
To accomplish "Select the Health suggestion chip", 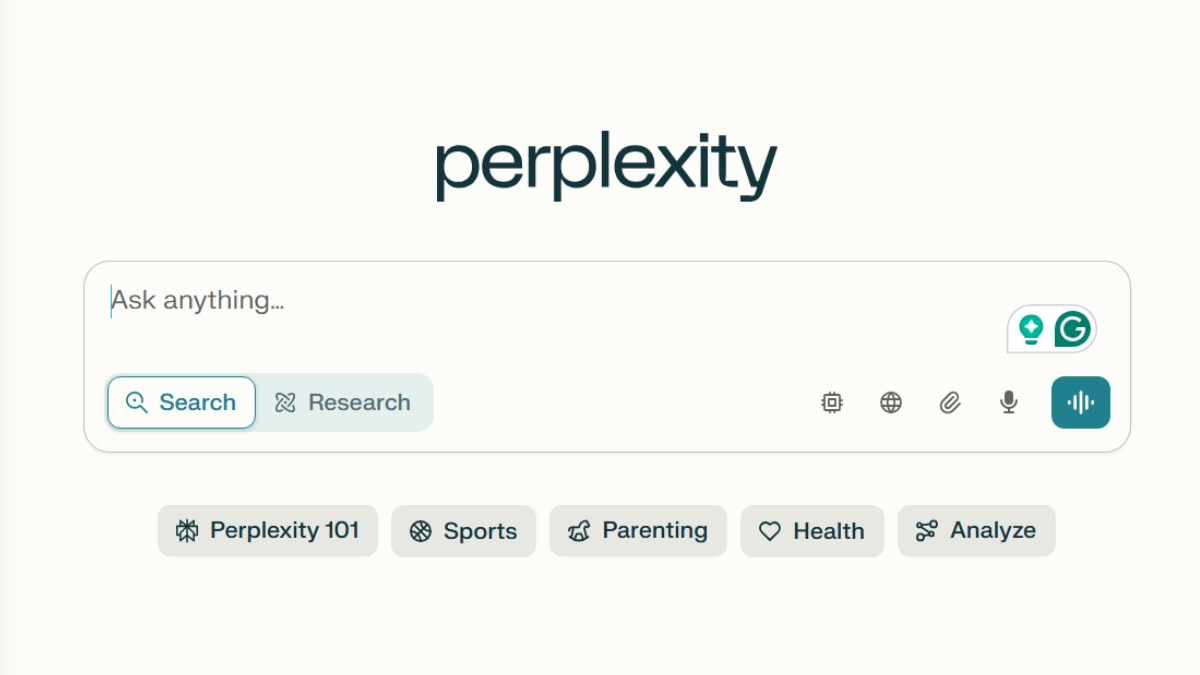I will (x=812, y=531).
